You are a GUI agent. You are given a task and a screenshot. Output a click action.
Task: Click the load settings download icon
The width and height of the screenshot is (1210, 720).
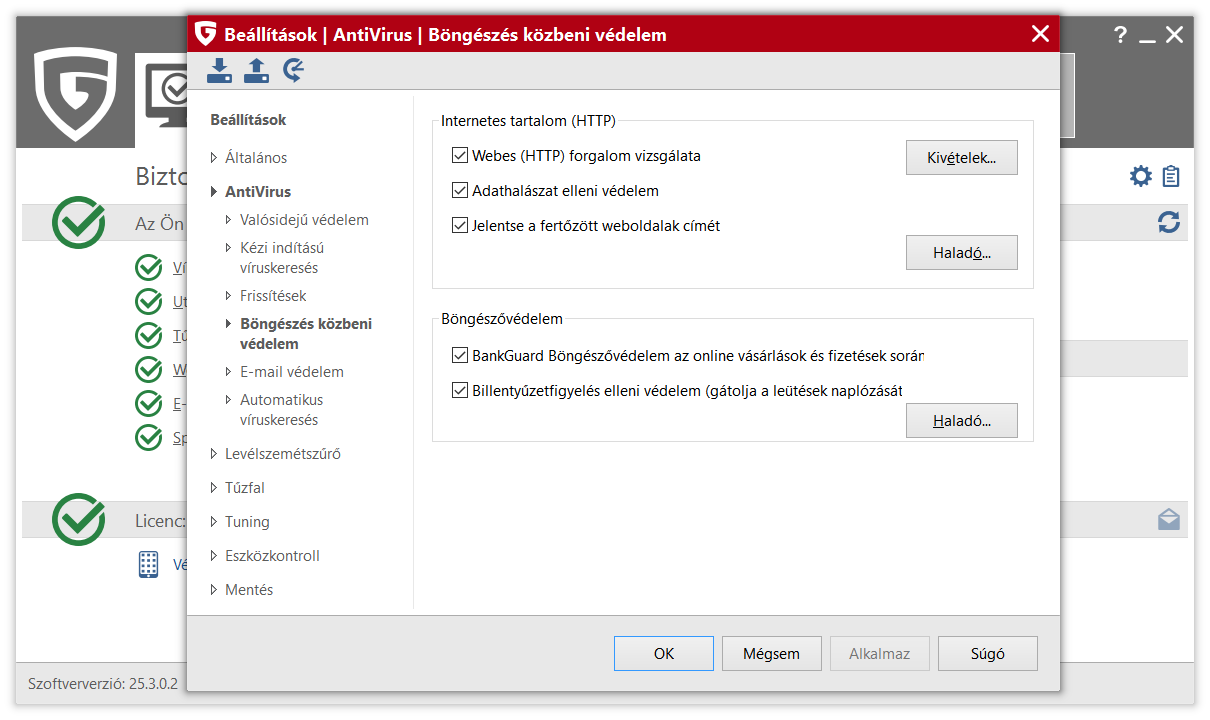click(219, 70)
